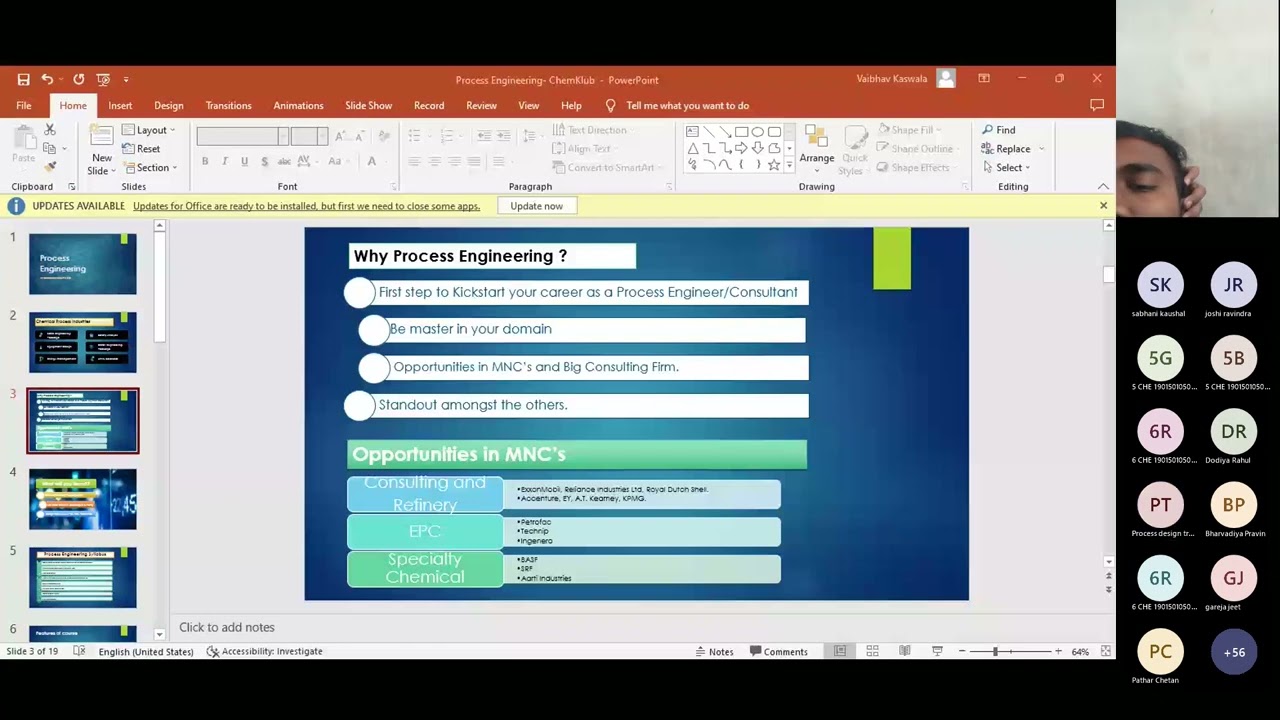The image size is (1280, 720).
Task: Expand the Replace dropdown arrow
Action: [1041, 149]
